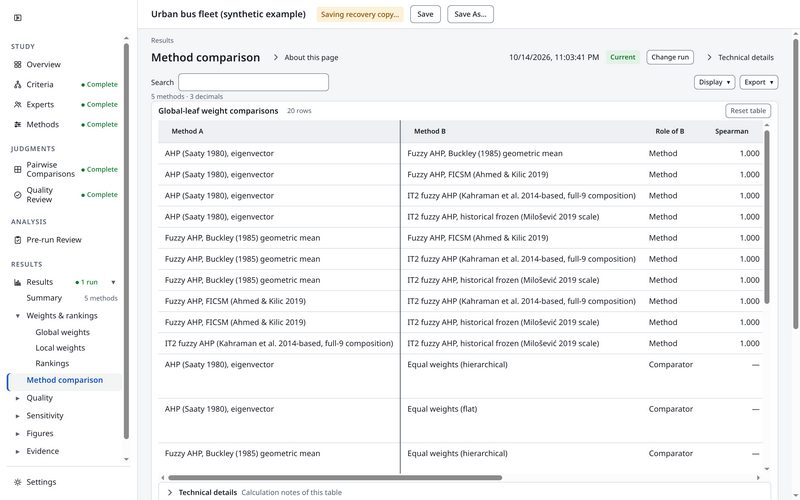Select Global weights
The height and width of the screenshot is (500, 800).
pos(62,333)
